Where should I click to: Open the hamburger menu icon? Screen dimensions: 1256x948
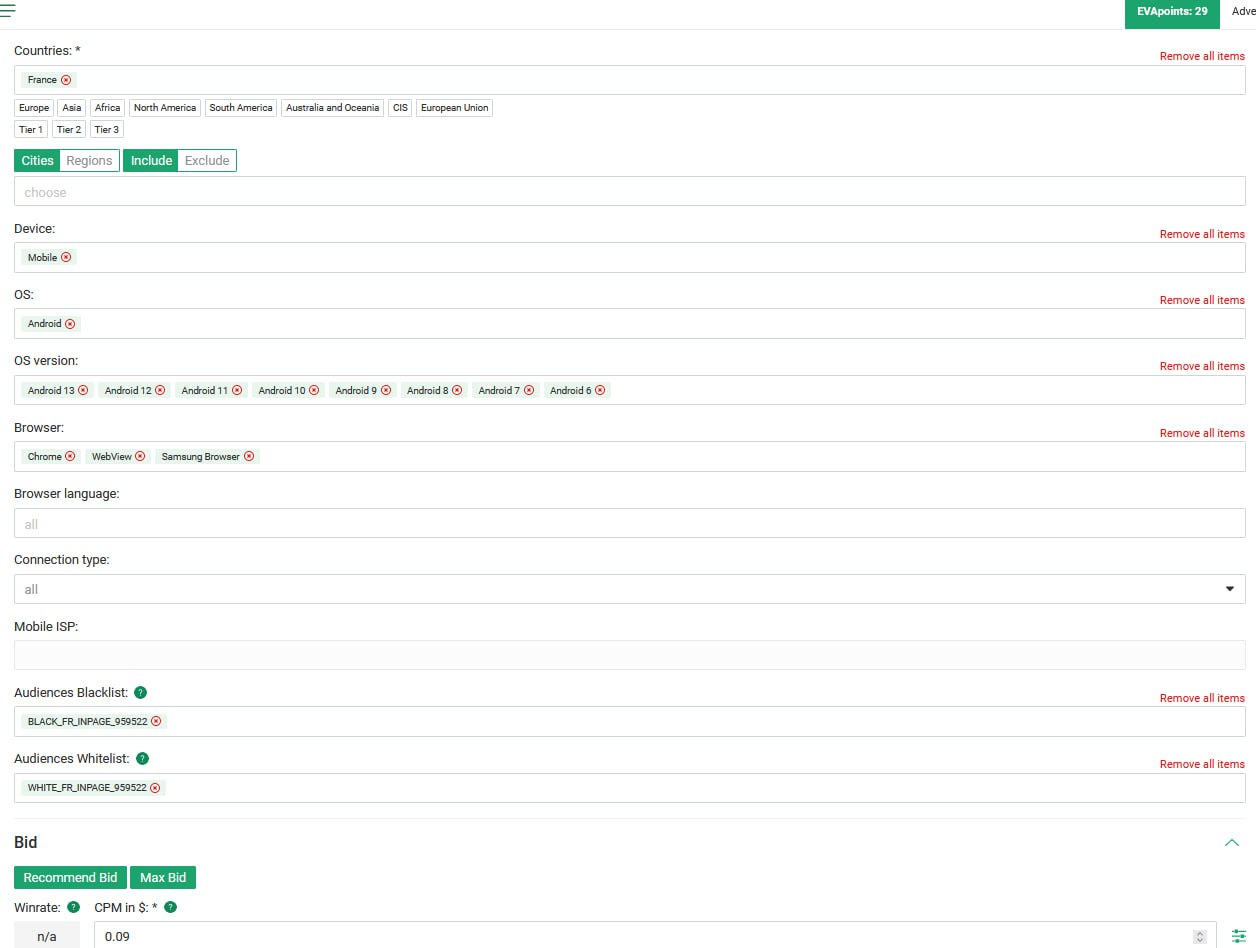pyautogui.click(x=8, y=10)
